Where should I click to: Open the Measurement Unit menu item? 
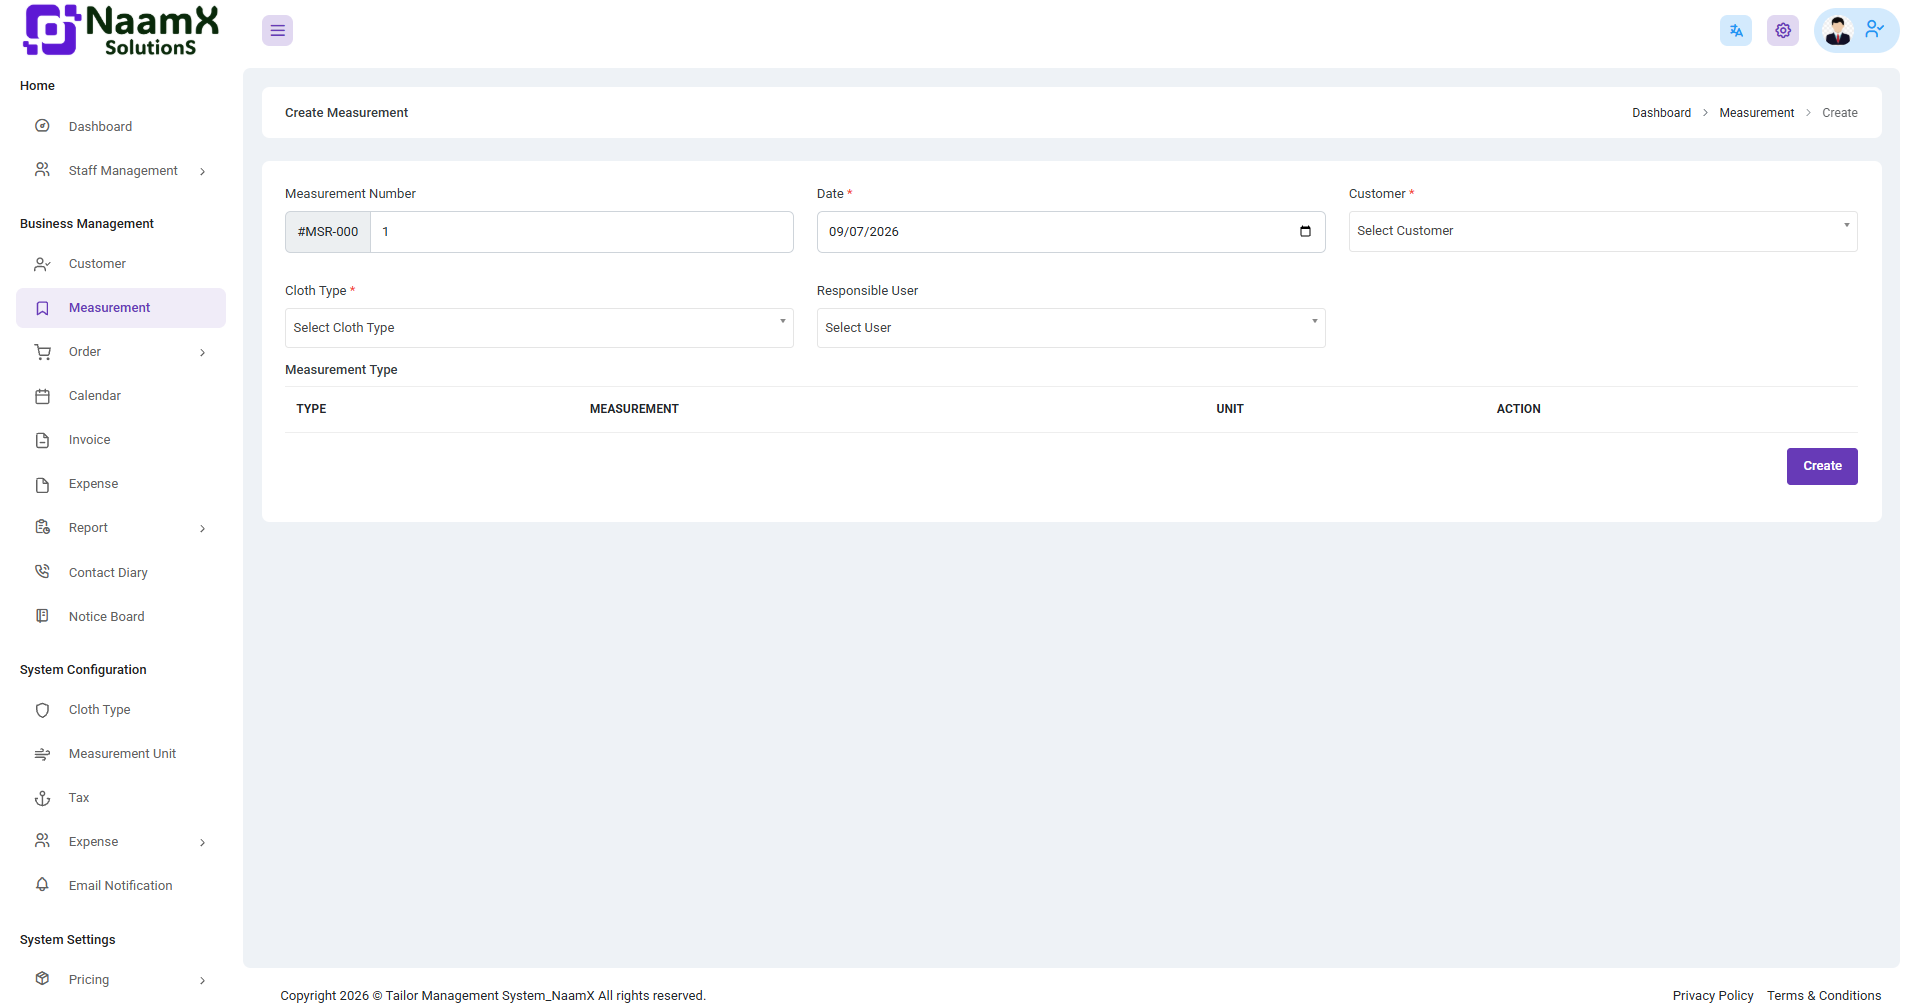(121, 754)
